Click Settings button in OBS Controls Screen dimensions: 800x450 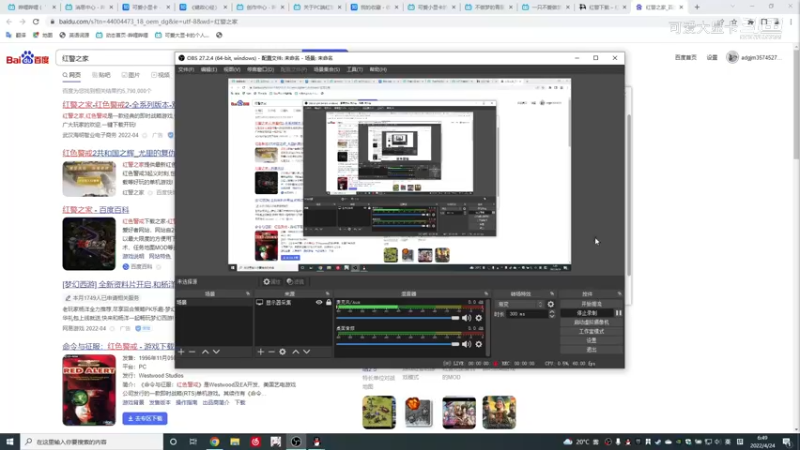(x=591, y=340)
